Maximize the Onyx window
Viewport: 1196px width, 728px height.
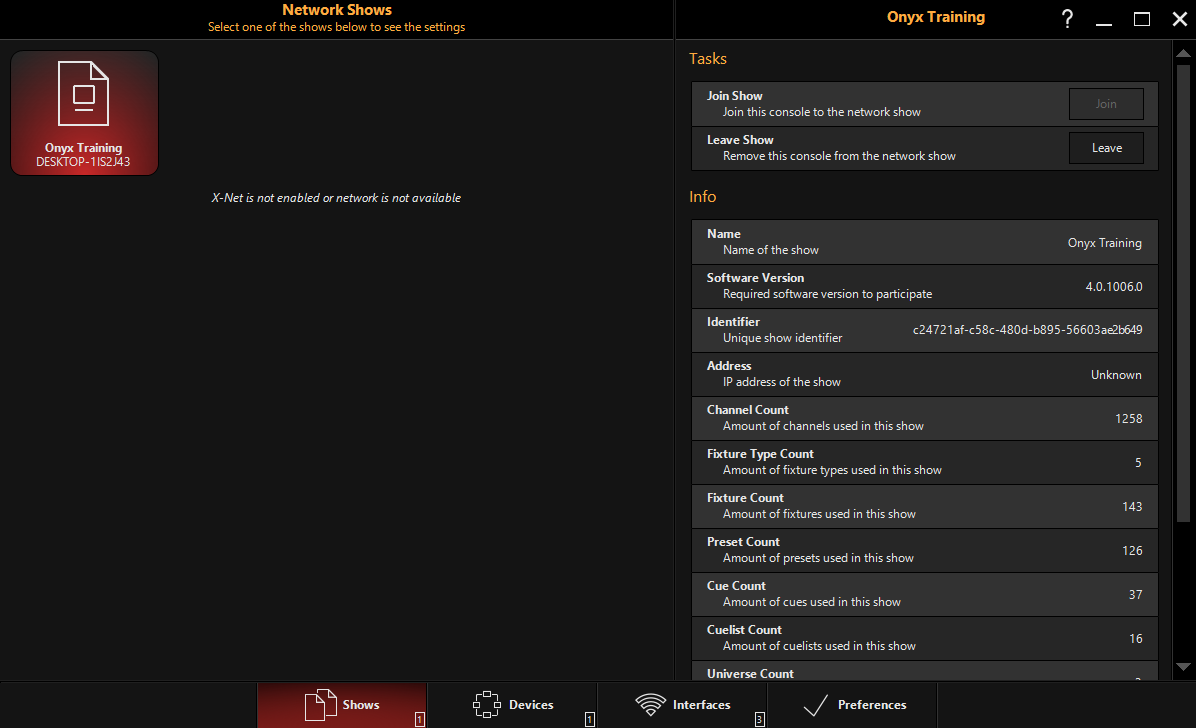1142,19
